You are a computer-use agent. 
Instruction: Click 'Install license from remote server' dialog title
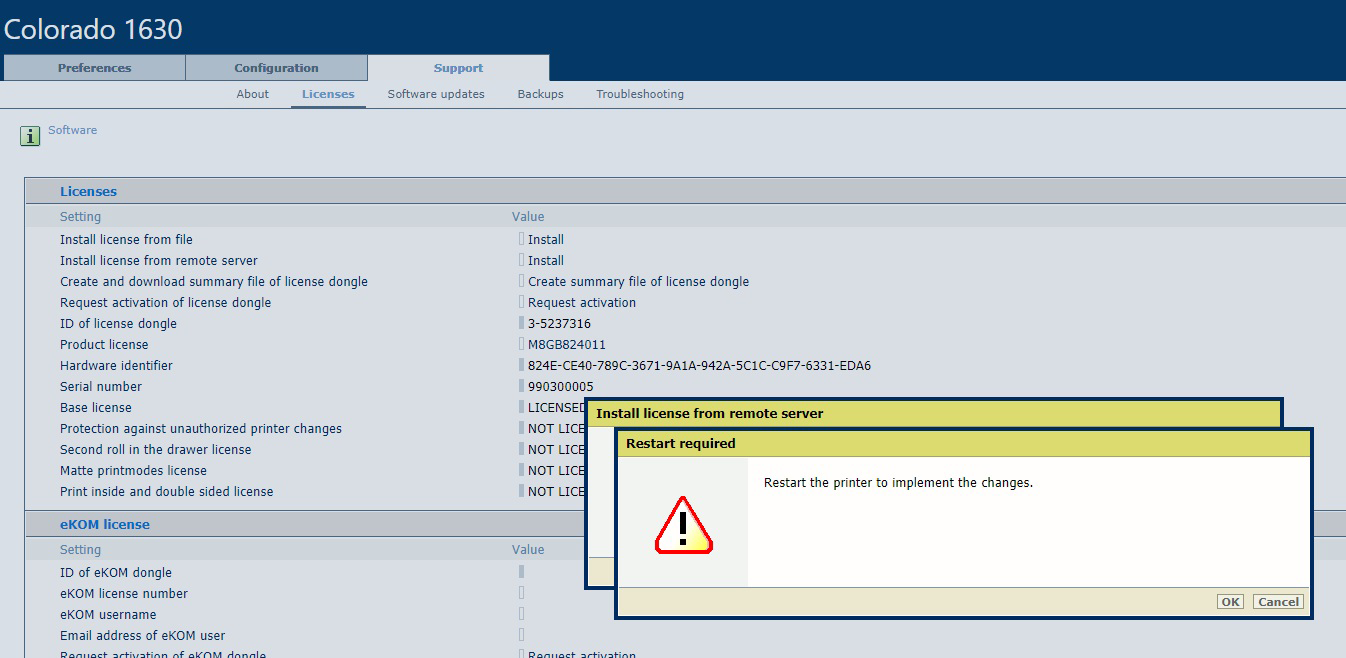710,413
